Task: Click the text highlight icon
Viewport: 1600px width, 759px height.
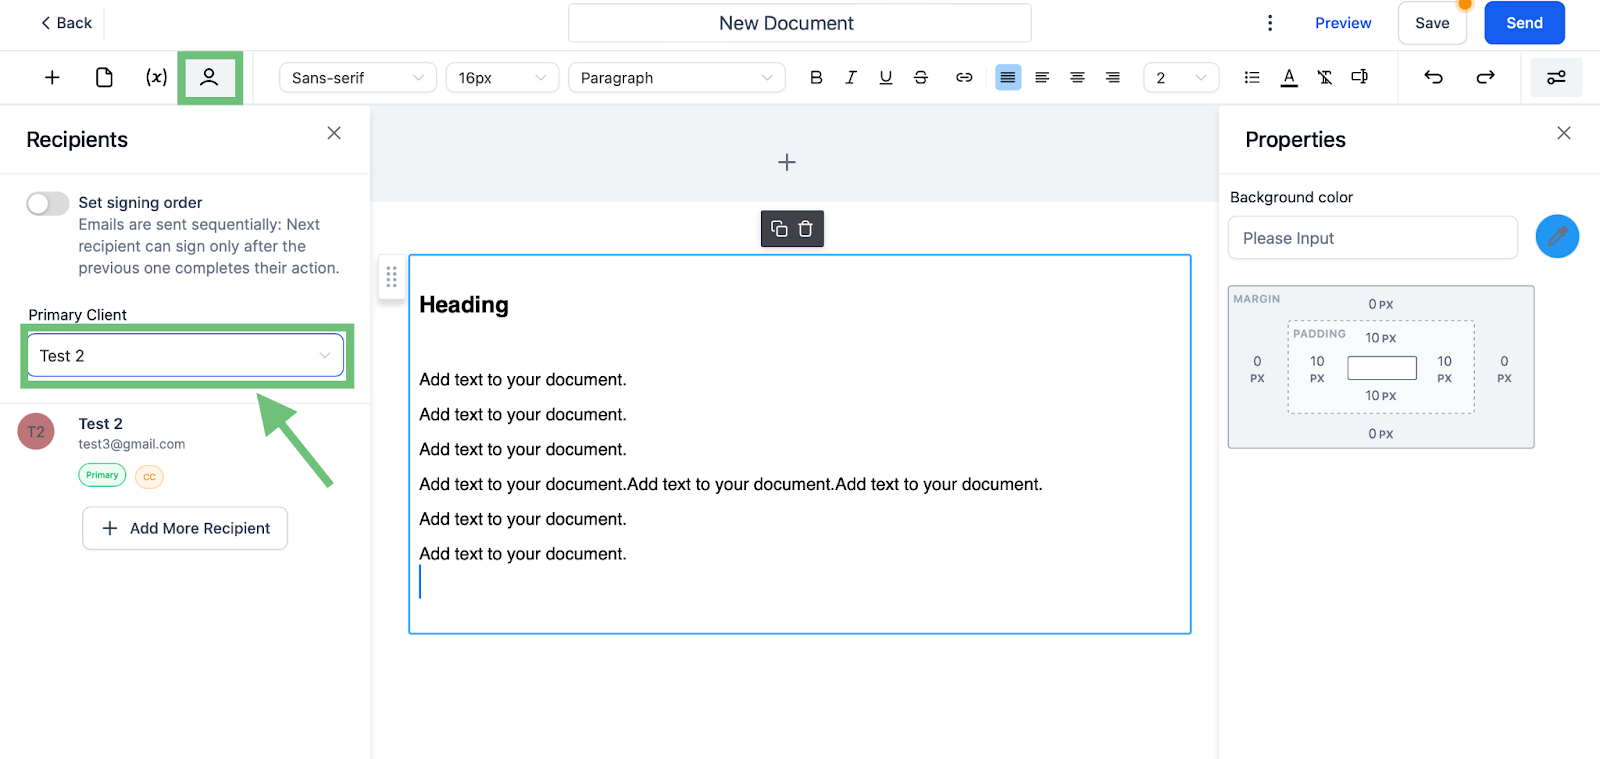Action: click(x=1360, y=77)
